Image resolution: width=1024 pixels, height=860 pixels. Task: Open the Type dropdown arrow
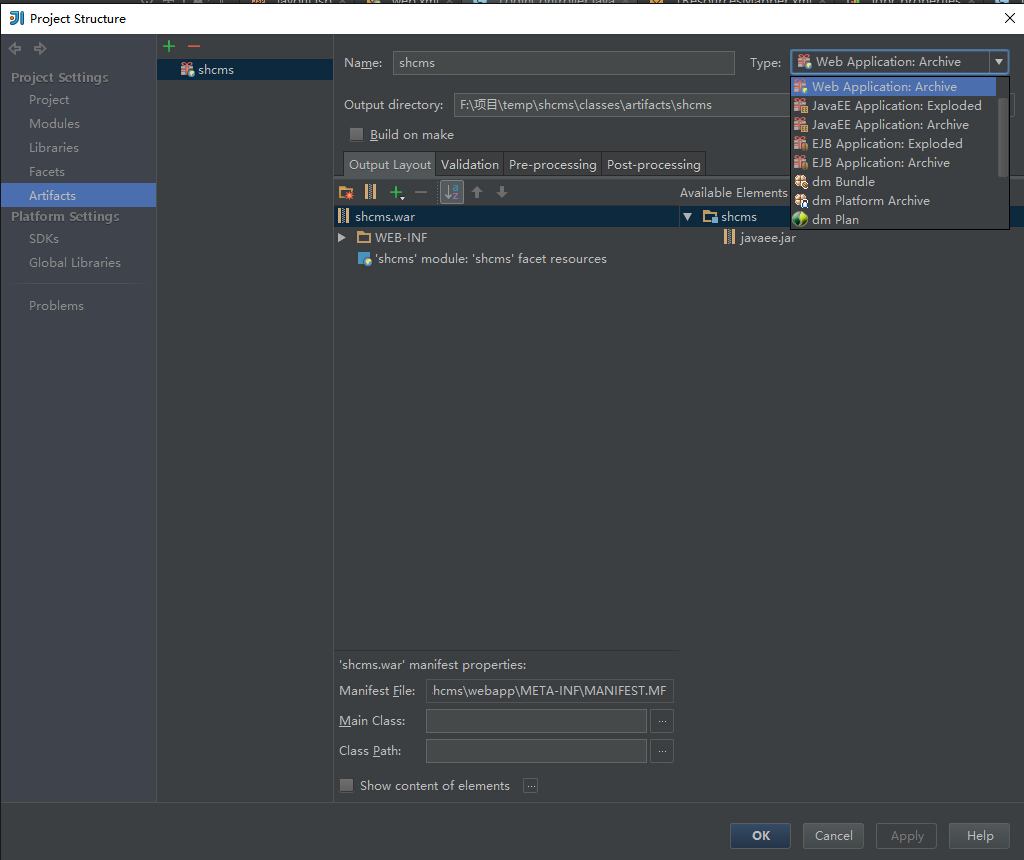[x=999, y=62]
